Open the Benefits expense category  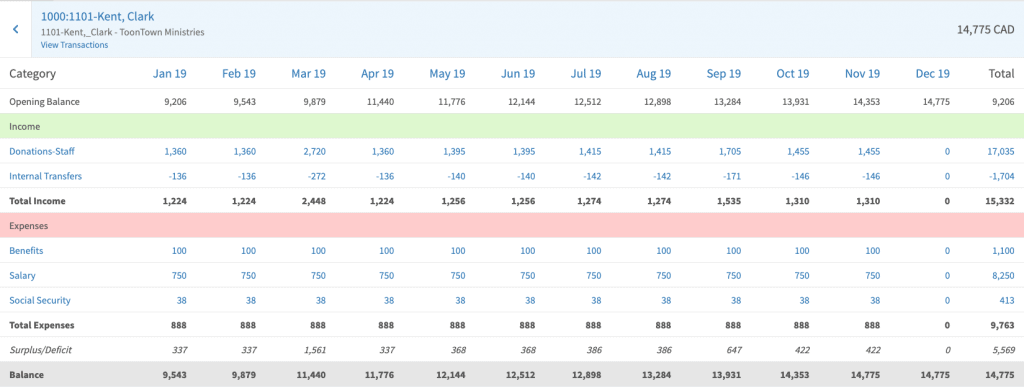point(26,251)
